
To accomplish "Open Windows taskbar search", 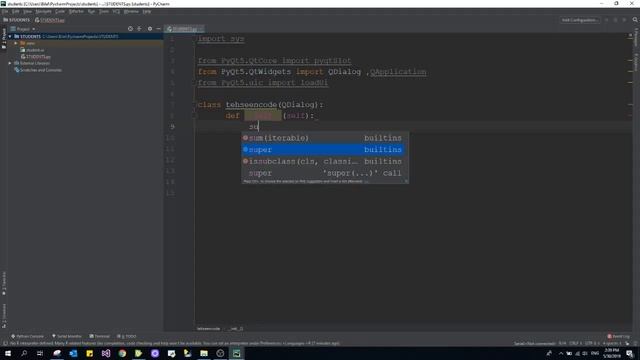I will (x=24, y=353).
